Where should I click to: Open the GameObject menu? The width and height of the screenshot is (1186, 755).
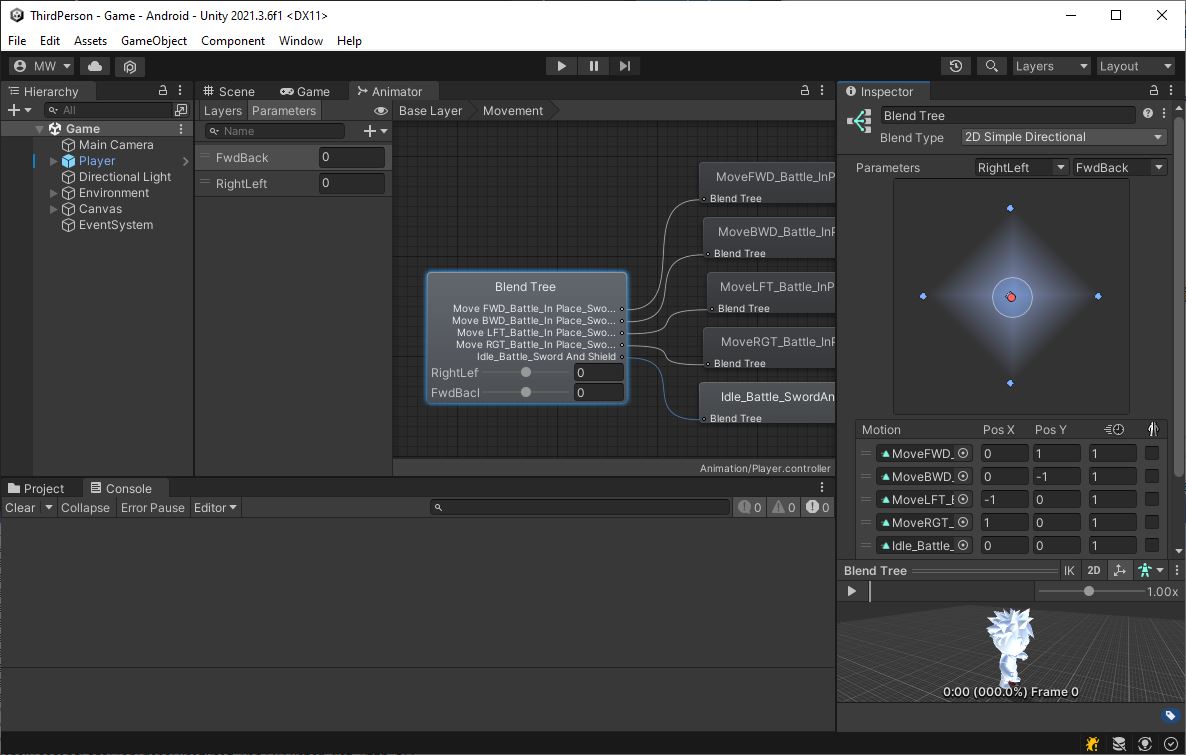(154, 41)
